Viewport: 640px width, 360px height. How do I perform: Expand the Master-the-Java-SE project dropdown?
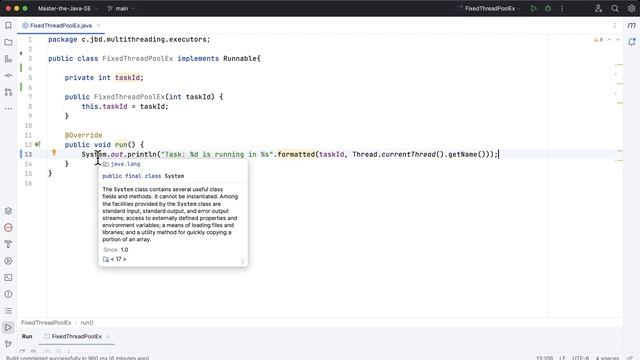[x=68, y=8]
